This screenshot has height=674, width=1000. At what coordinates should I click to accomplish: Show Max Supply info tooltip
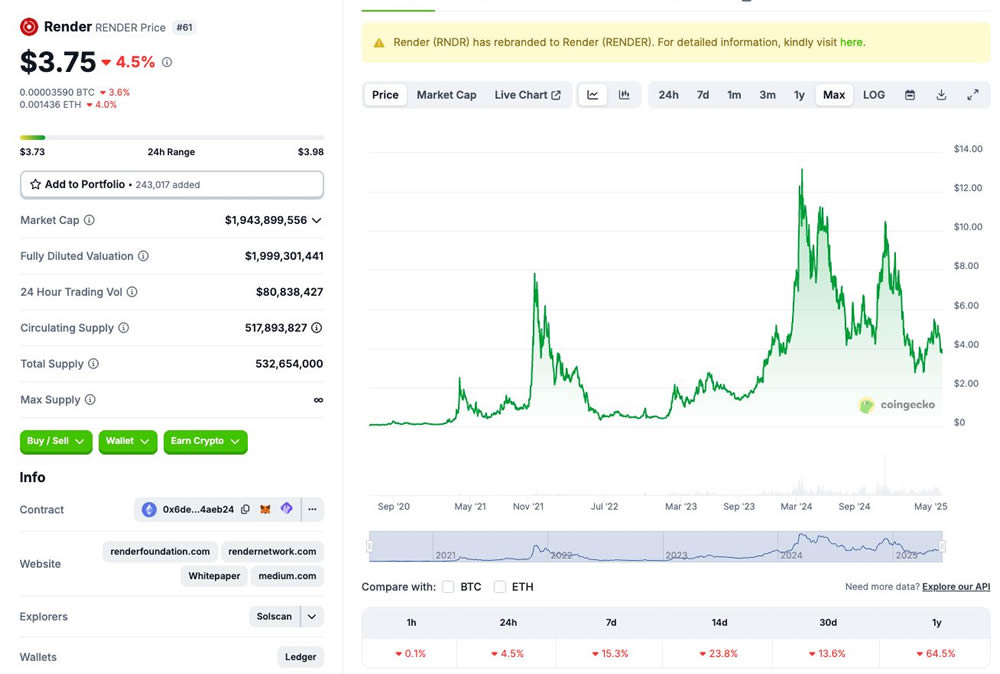(90, 399)
